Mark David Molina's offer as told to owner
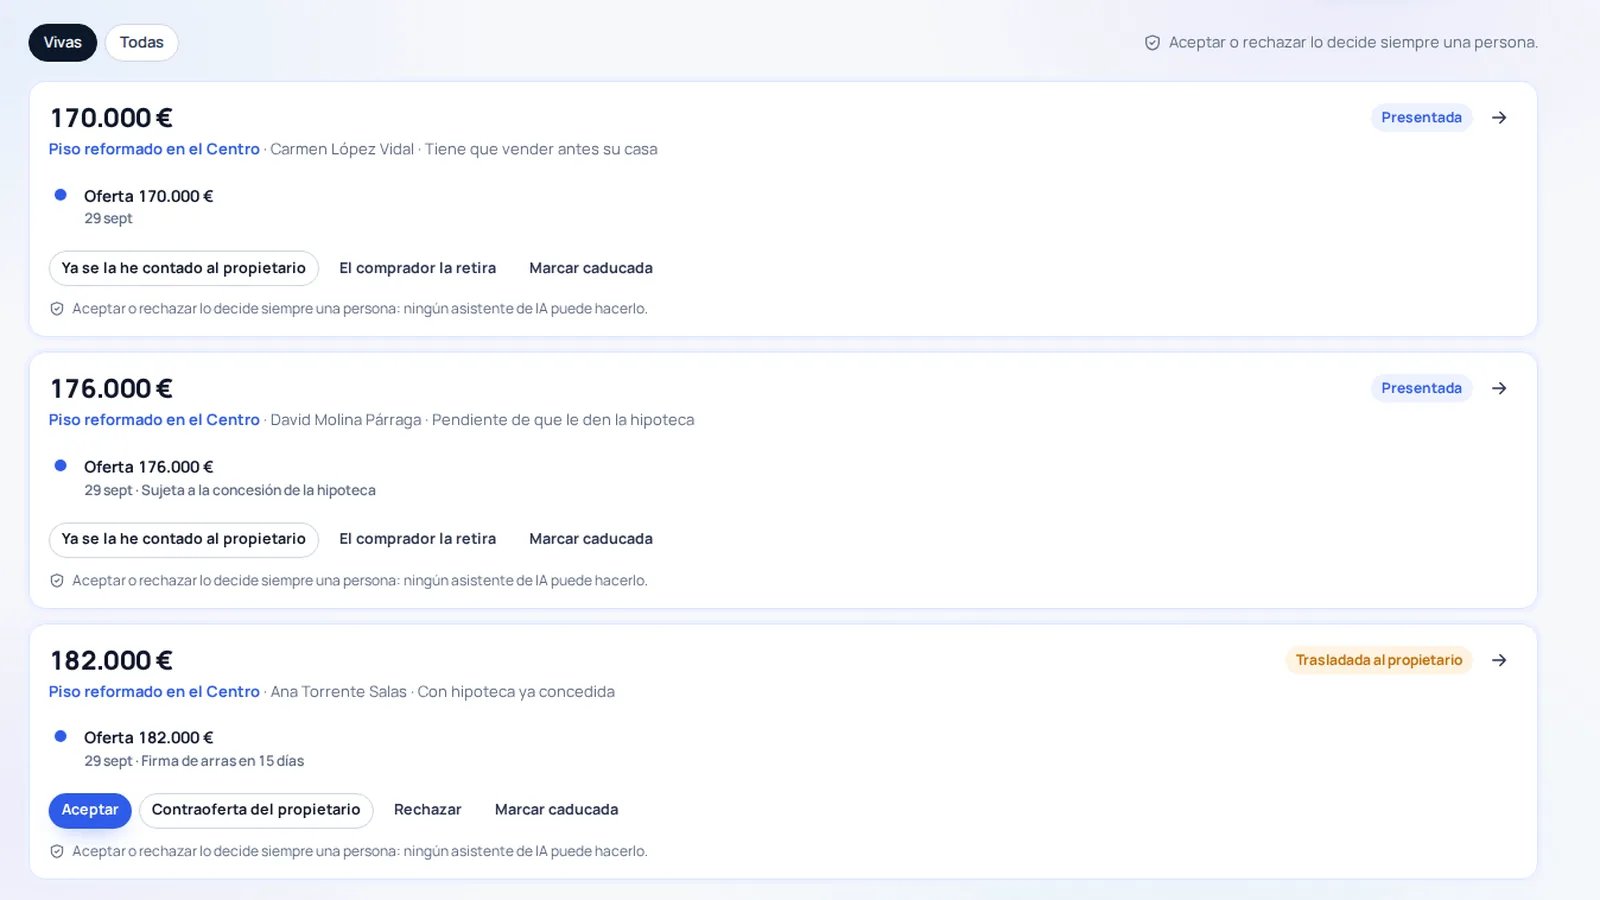Screen dimensions: 1600x900 [x=184, y=539]
